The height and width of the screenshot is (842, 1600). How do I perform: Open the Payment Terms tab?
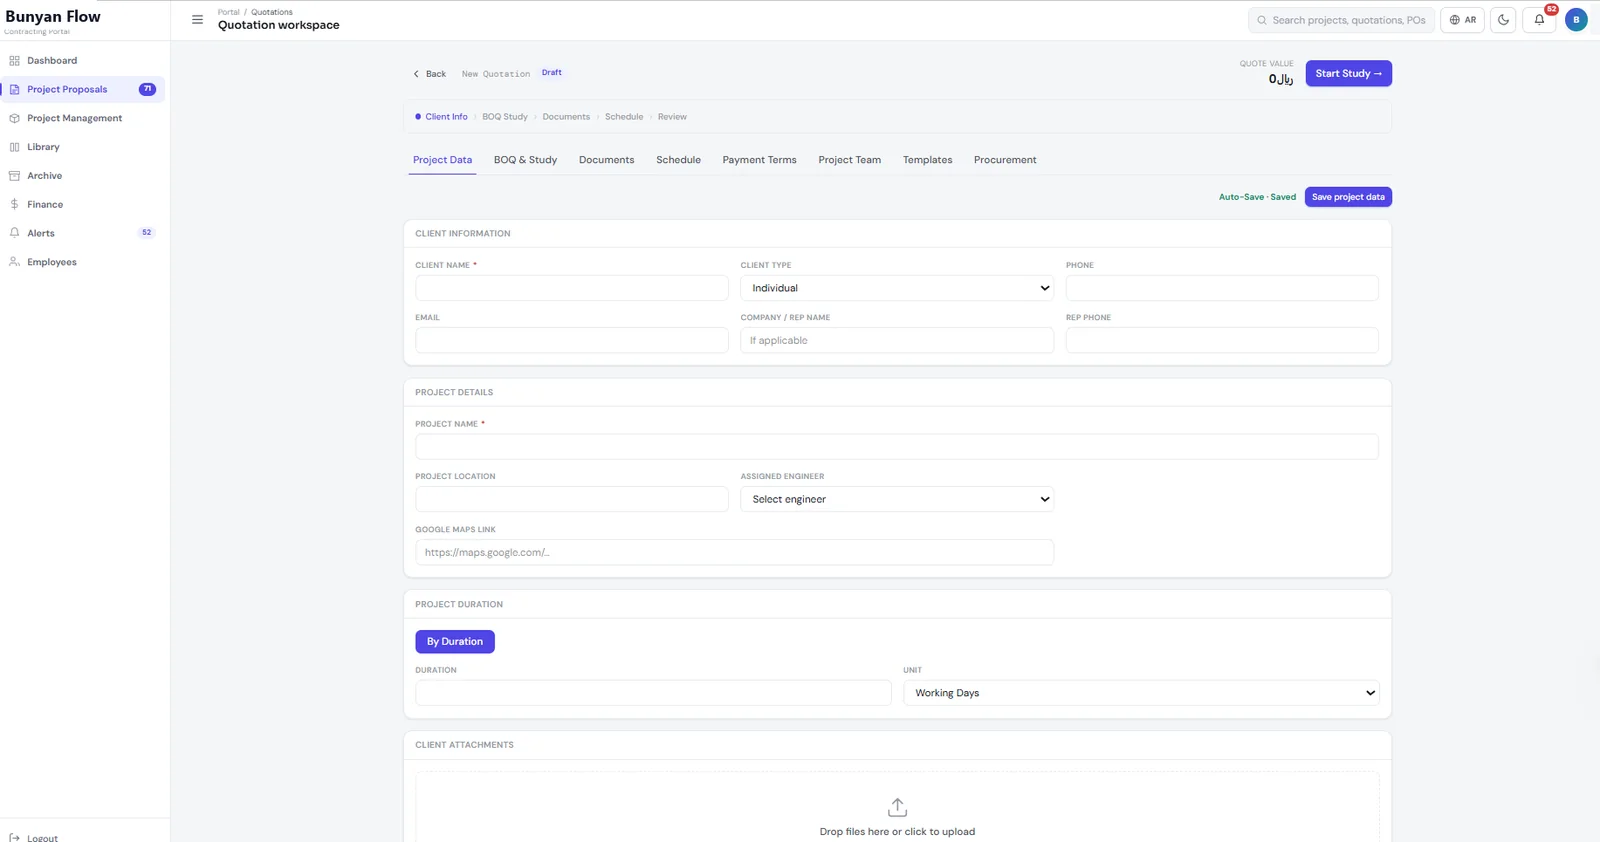tap(759, 160)
